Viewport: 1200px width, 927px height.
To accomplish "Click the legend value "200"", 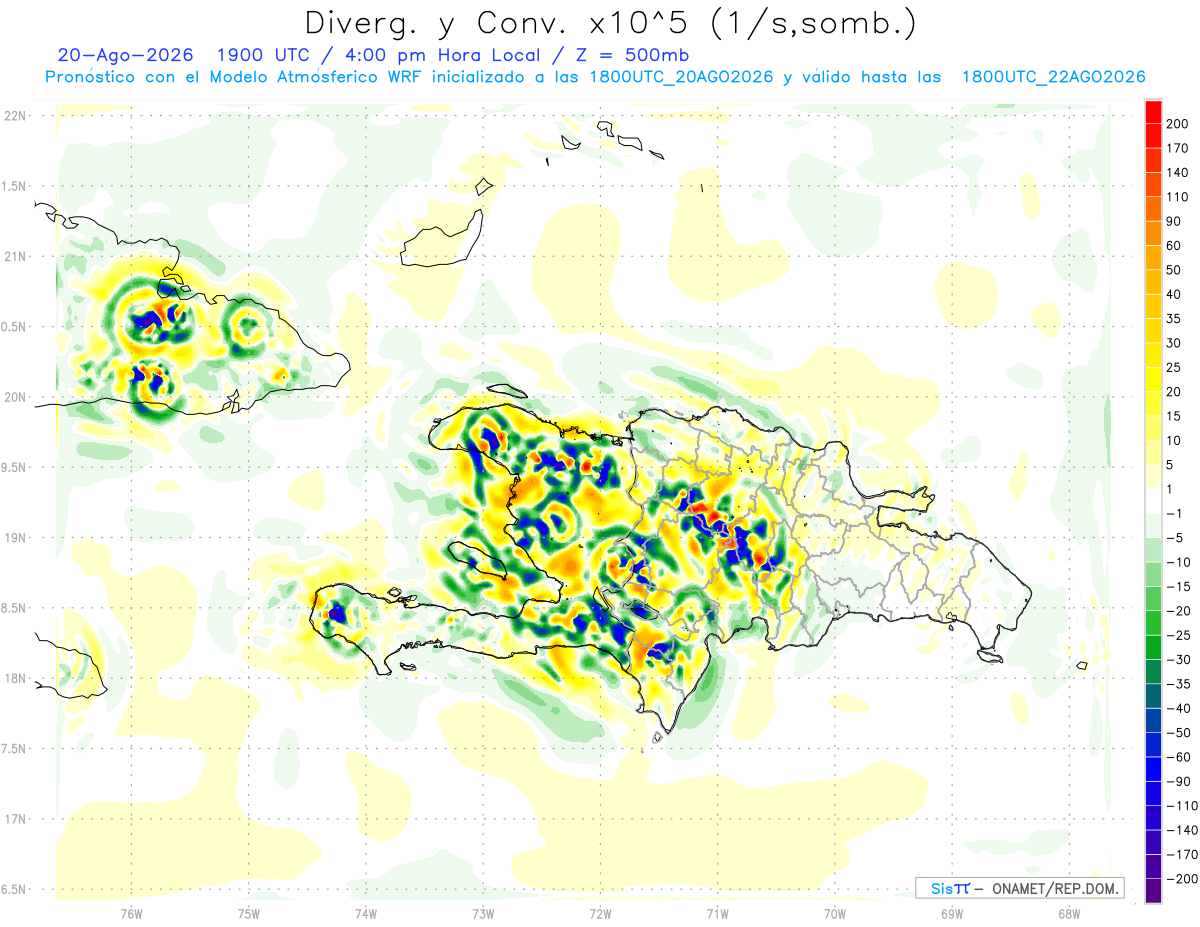I will (x=1177, y=124).
